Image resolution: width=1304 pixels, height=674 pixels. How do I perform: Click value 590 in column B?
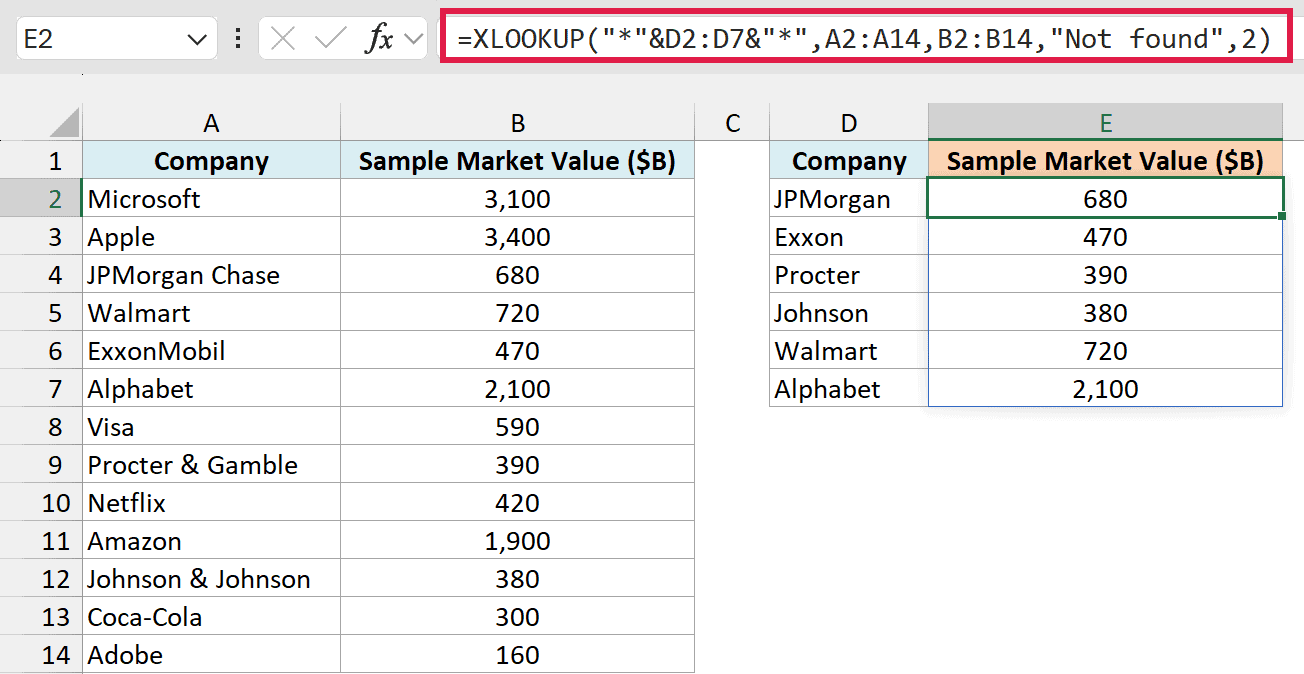pos(517,427)
